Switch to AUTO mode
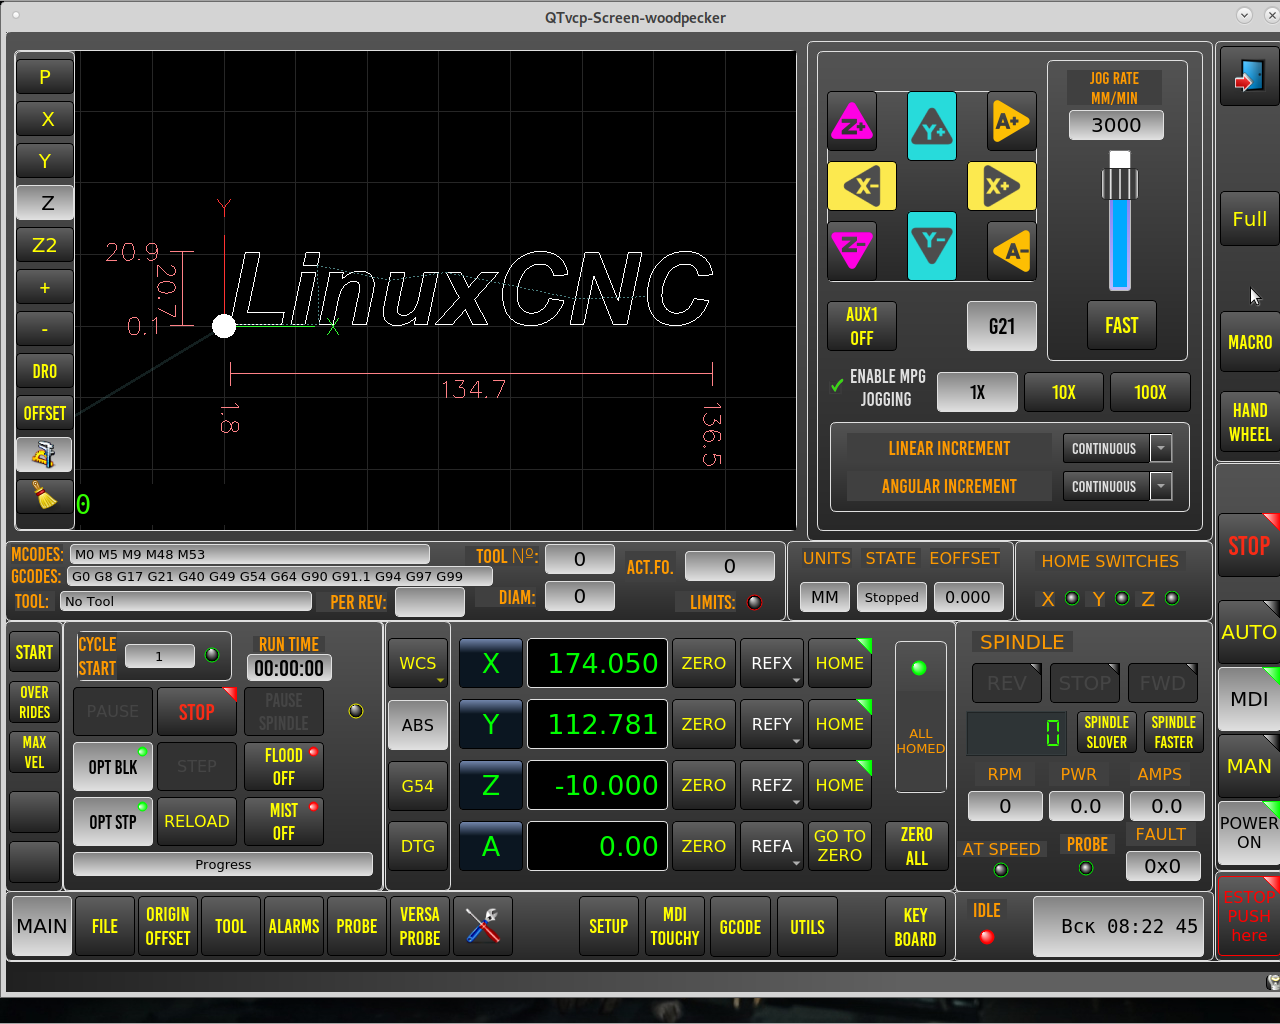Screen dimensions: 1280x1024 click(x=1249, y=632)
